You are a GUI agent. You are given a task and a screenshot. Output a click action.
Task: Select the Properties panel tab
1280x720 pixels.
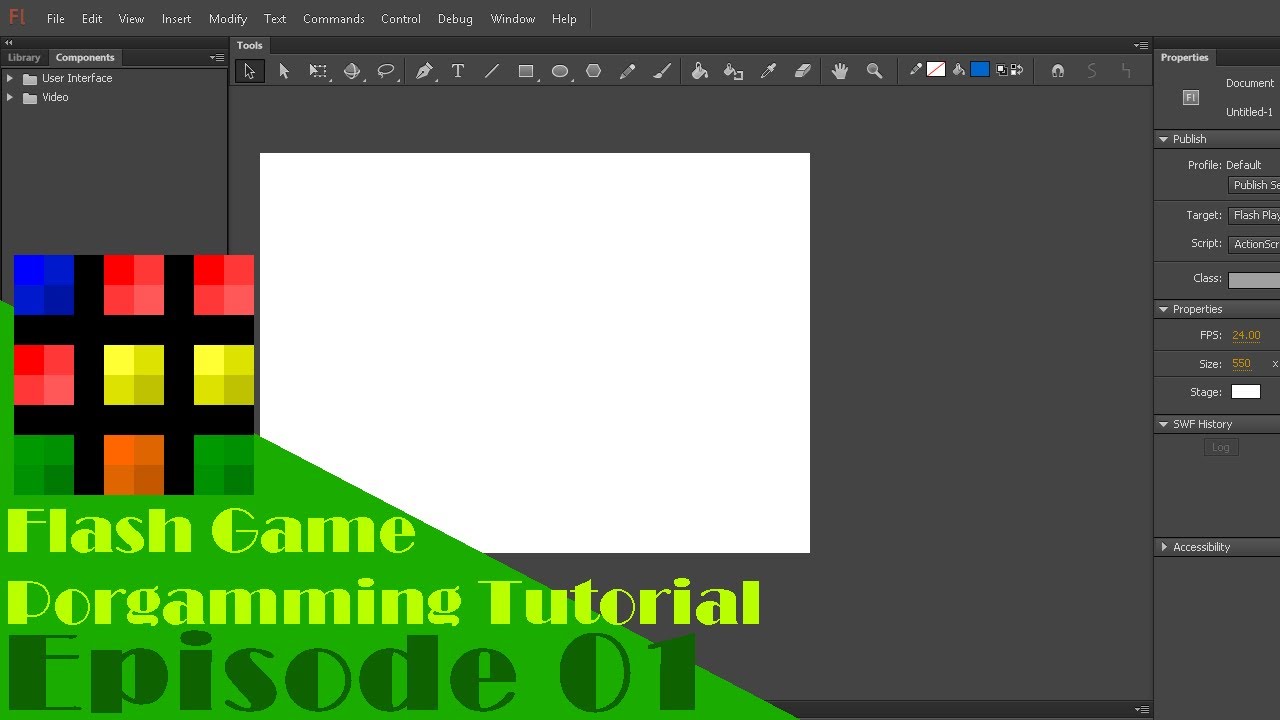1185,57
